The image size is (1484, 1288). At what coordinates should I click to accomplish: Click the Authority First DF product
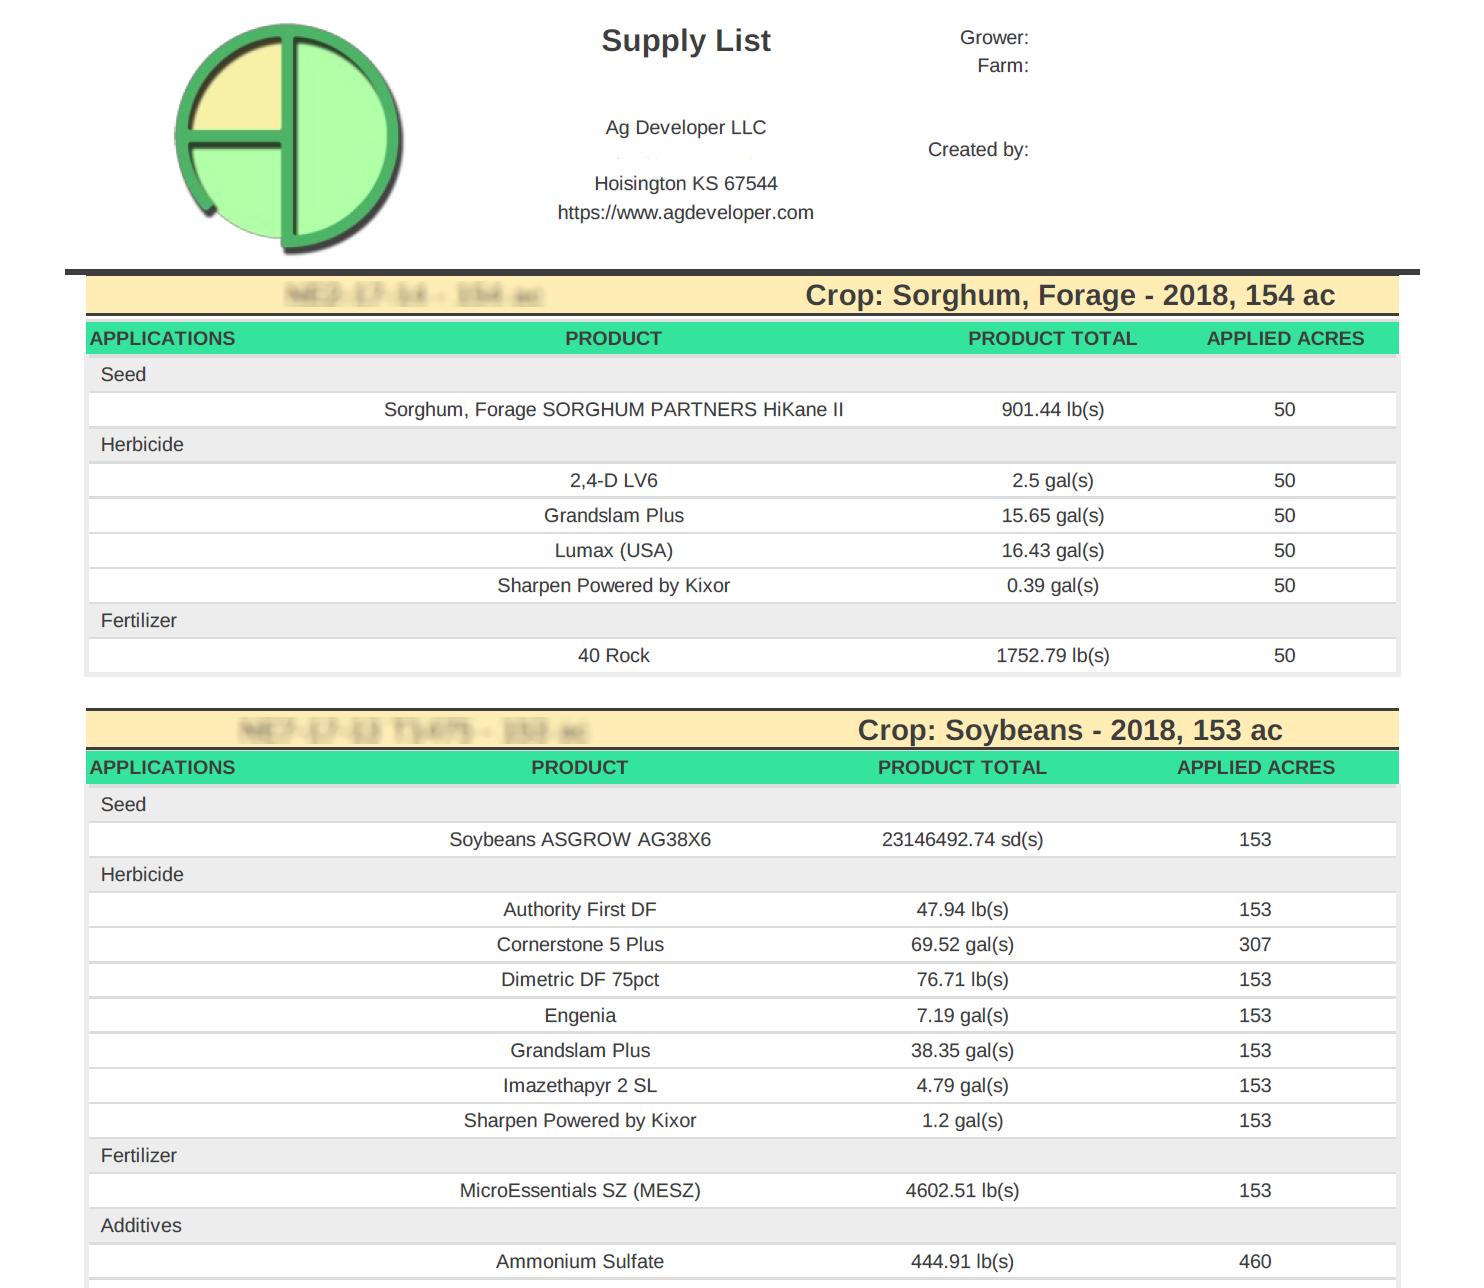(580, 909)
